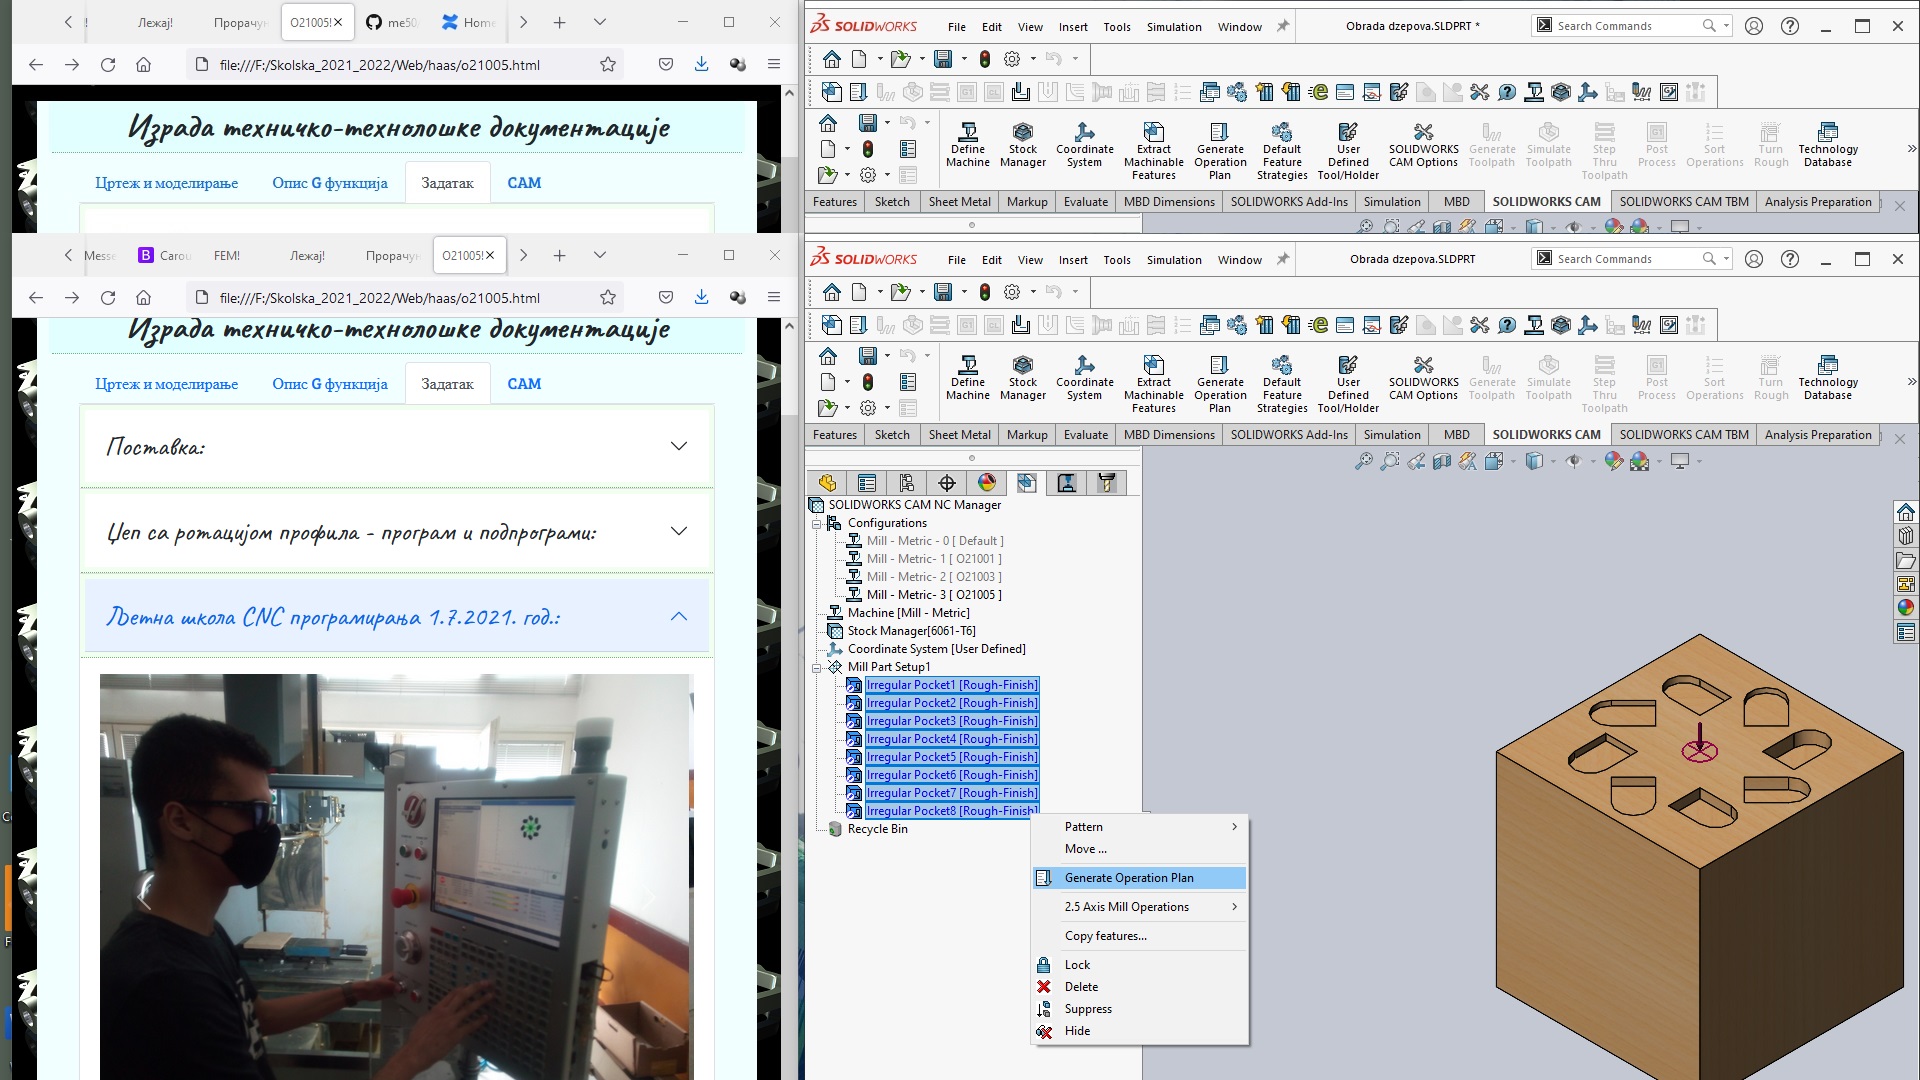1920x1080 pixels.
Task: Click Default Feature Strategies in lower SOLIDWORKS ribbon
Action: [1282, 384]
